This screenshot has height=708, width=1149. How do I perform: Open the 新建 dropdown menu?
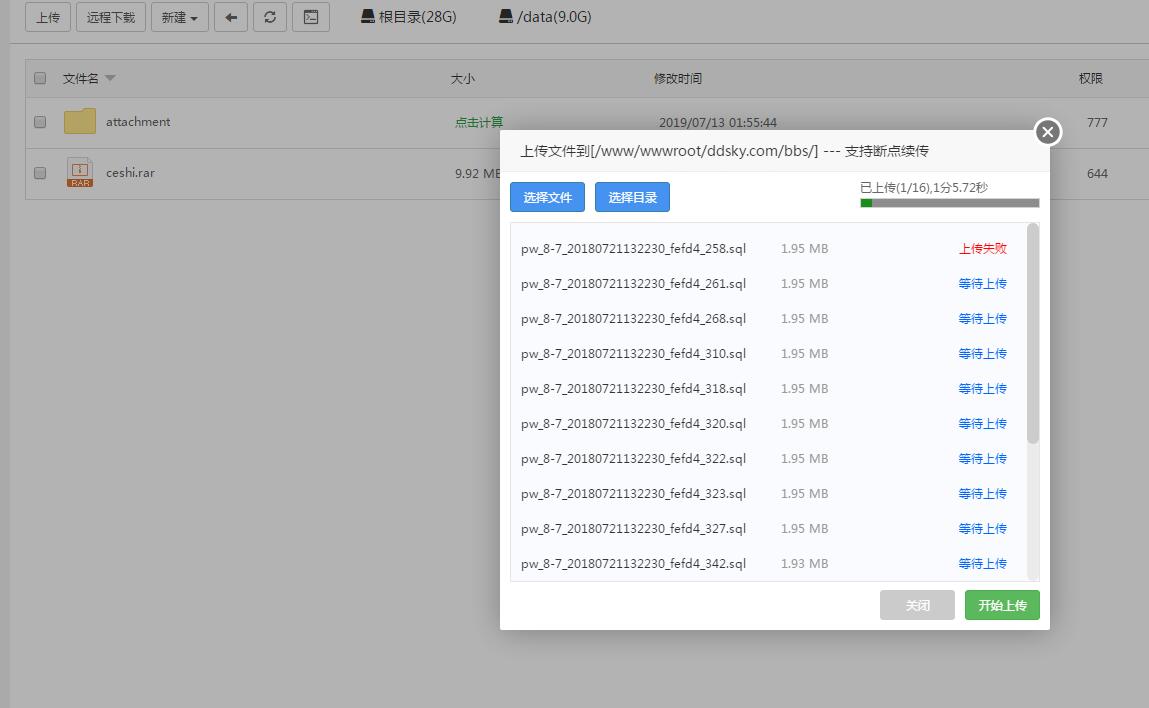point(179,17)
